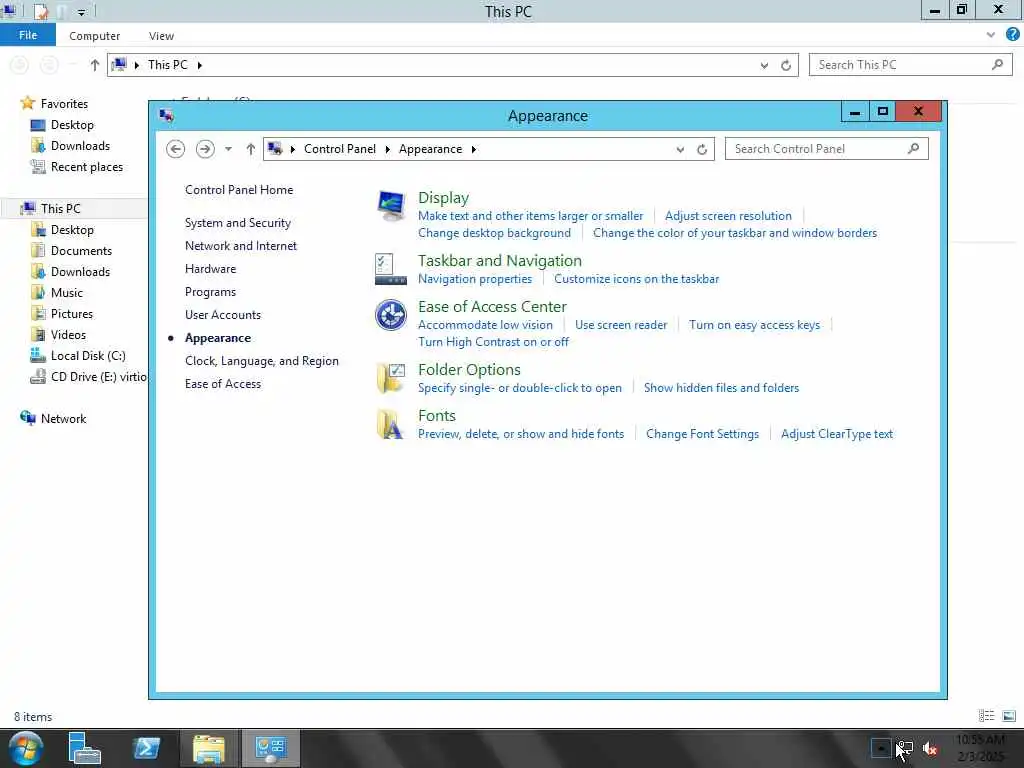The width and height of the screenshot is (1024, 768).
Task: Select Documents under This PC
Action: (x=81, y=251)
